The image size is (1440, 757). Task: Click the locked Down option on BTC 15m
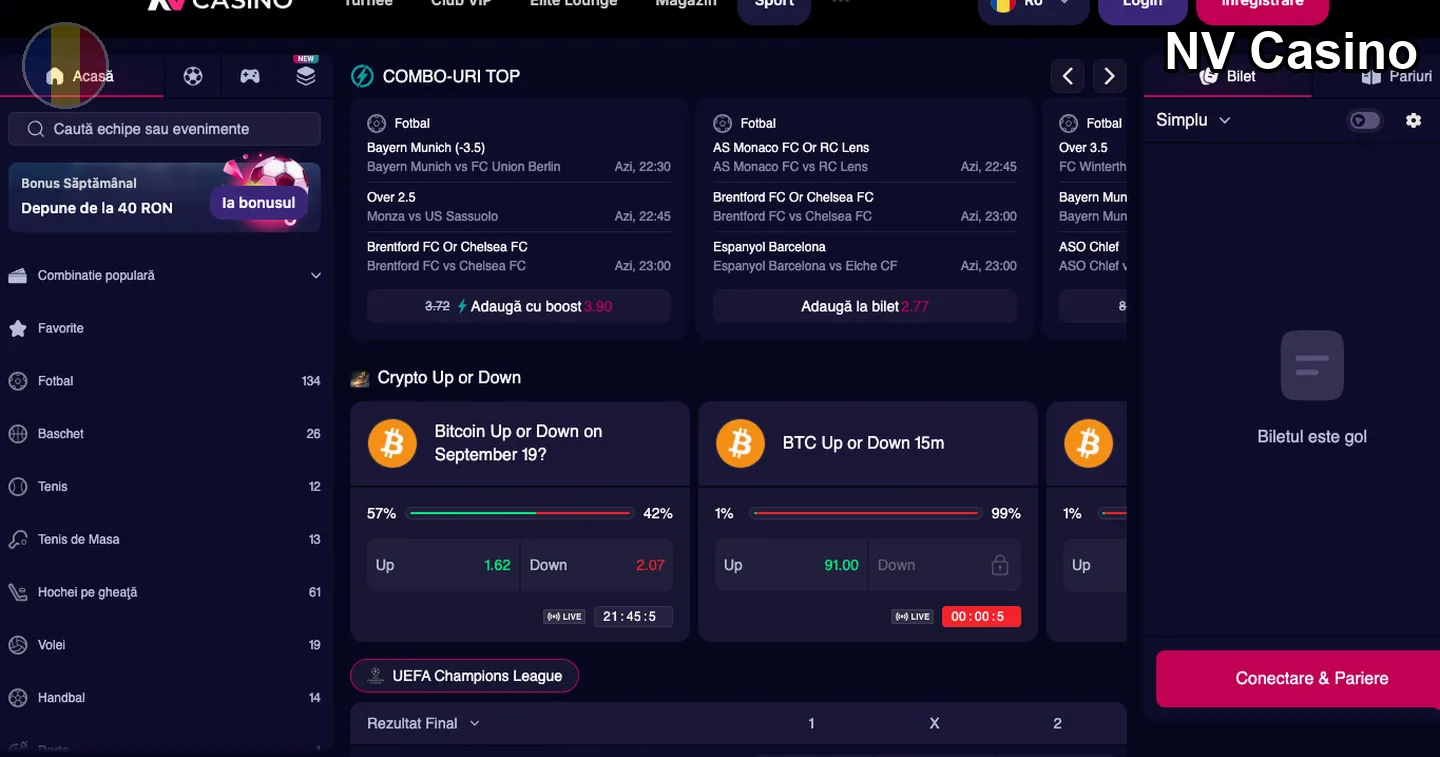[945, 565]
